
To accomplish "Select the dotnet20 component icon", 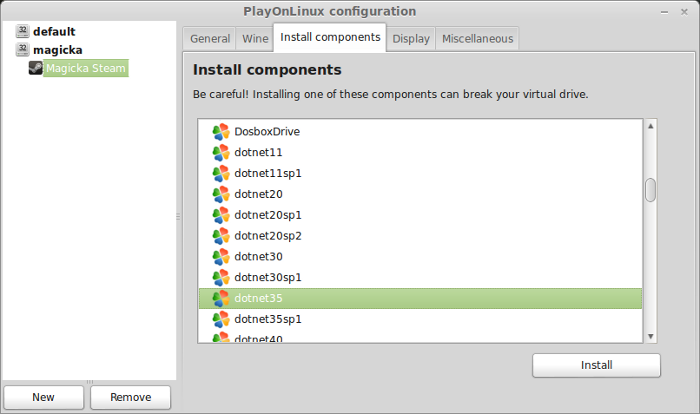I will coord(221,194).
